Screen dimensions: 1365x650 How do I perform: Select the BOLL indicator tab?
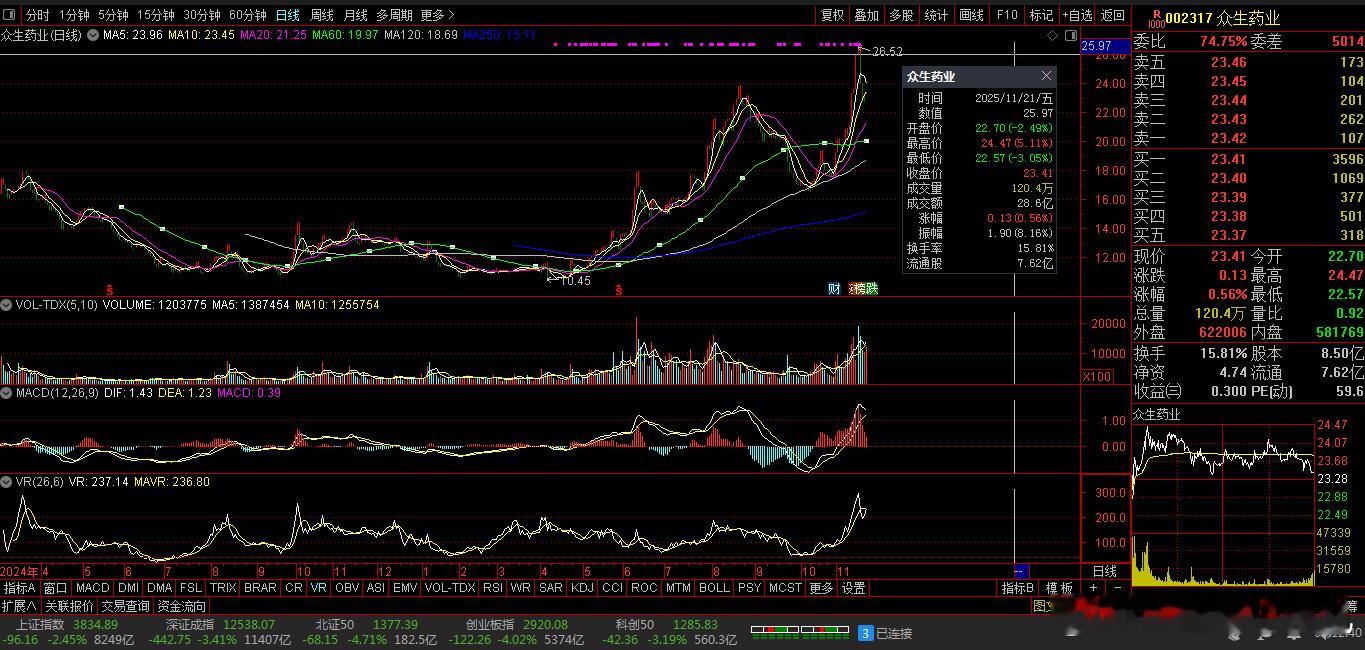point(714,588)
